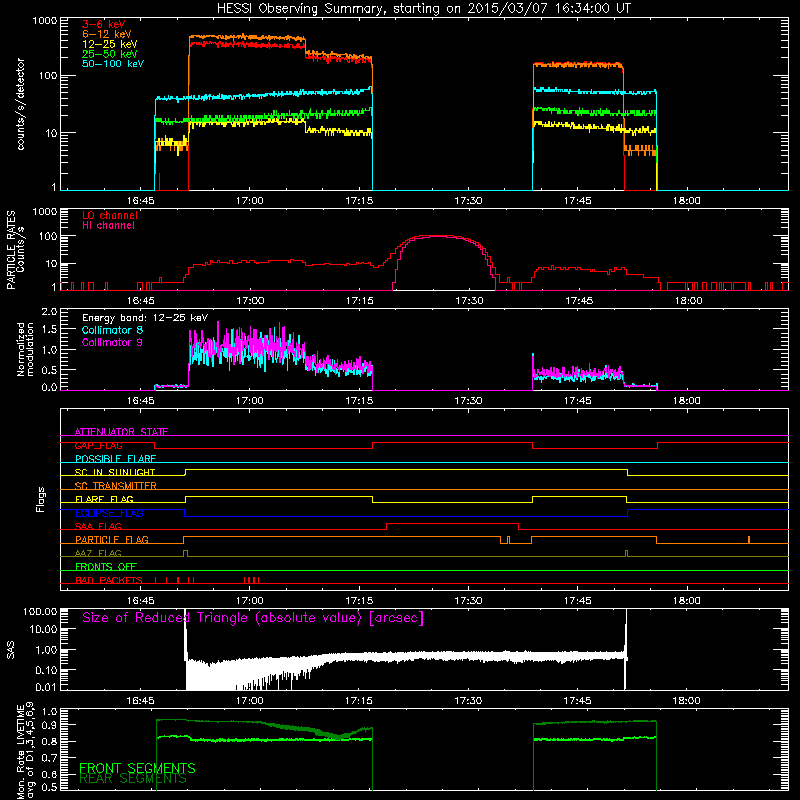Click the "Size of Reduced Triangle" magenta label
Screen dimensions: 800x800
253,618
